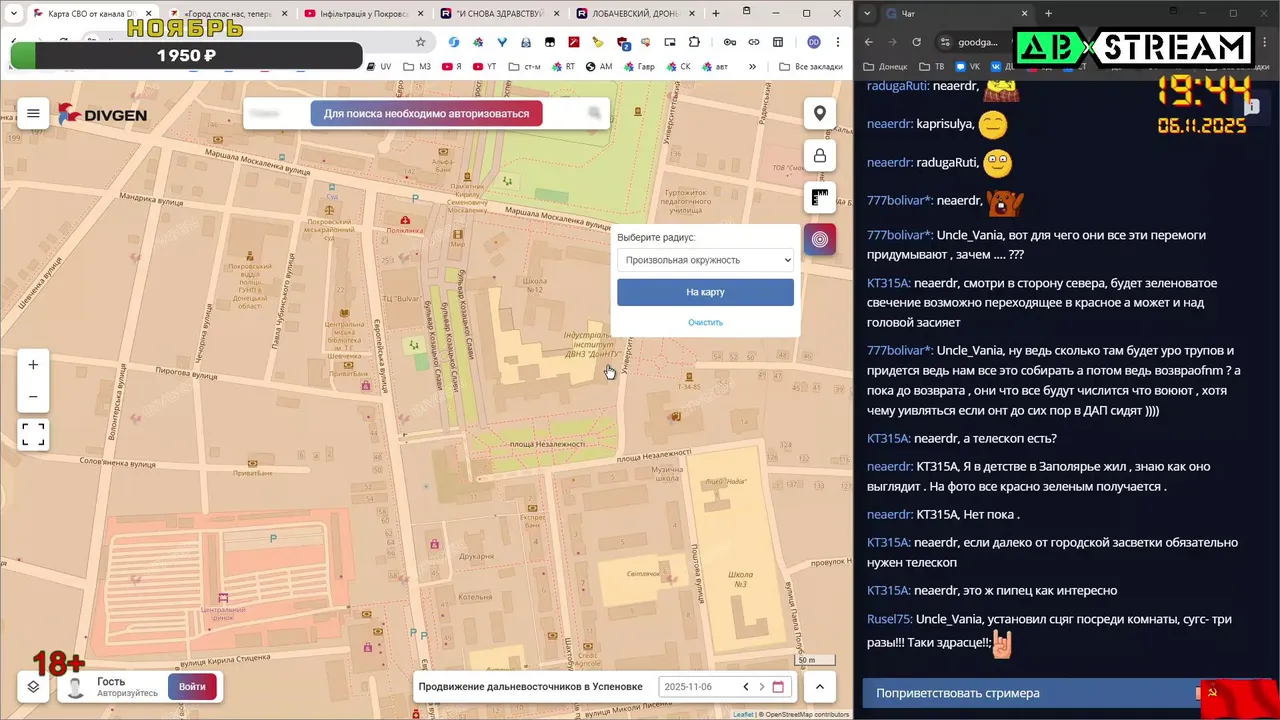Open the 'ст-м' bookmark folder
This screenshot has height=720, width=1280.
coord(525,67)
